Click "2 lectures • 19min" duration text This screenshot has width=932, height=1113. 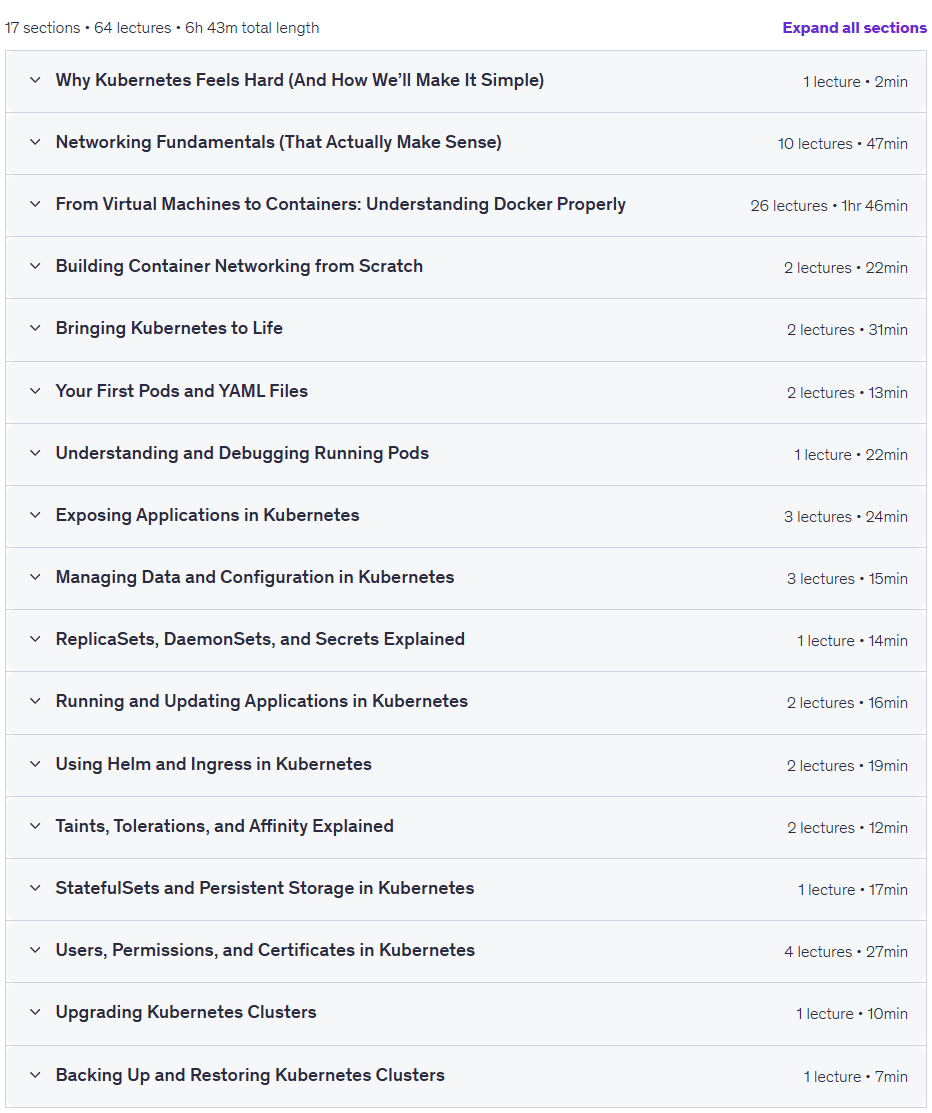[x=847, y=766]
